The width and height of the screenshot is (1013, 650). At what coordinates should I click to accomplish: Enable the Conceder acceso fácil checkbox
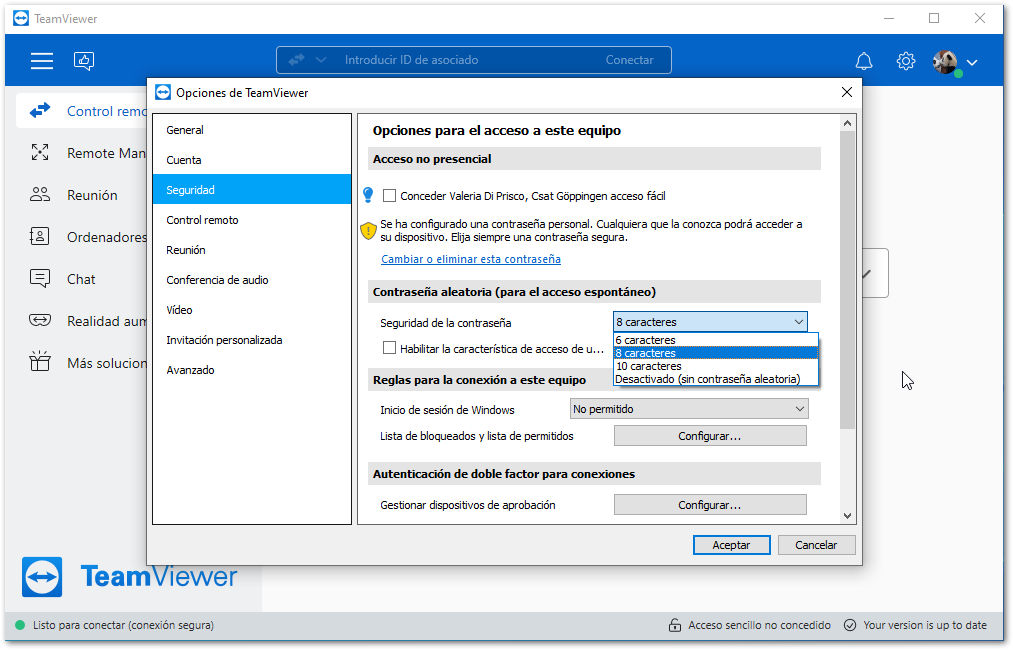[x=390, y=195]
